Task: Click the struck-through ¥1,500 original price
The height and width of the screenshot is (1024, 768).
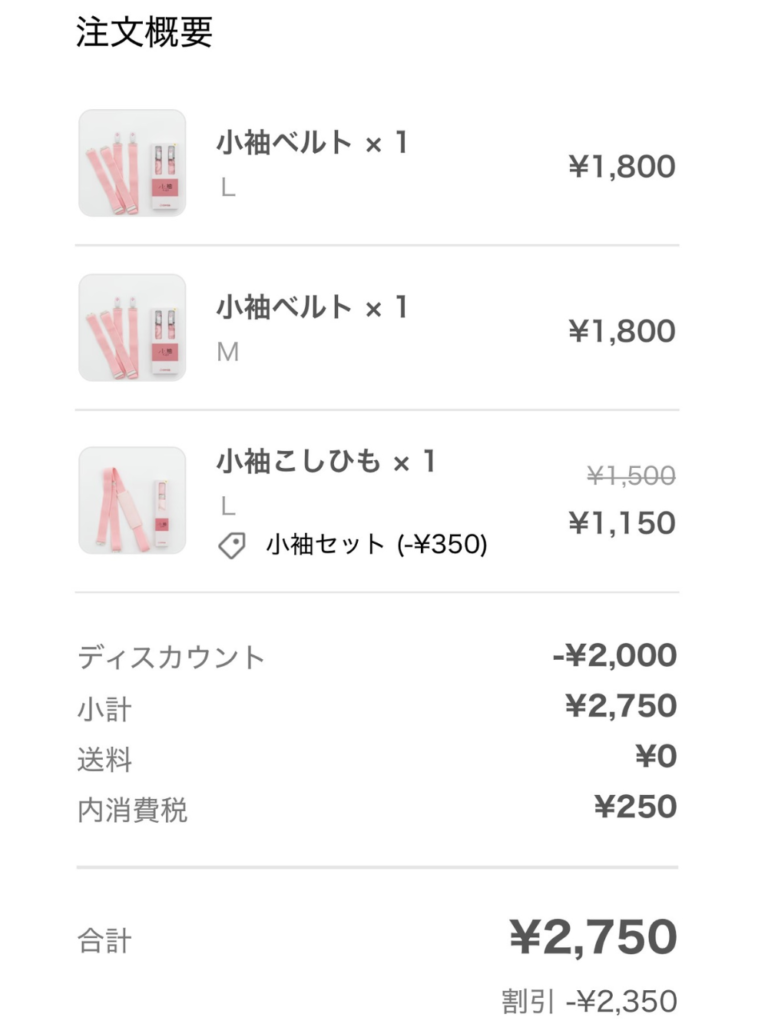Action: point(630,476)
